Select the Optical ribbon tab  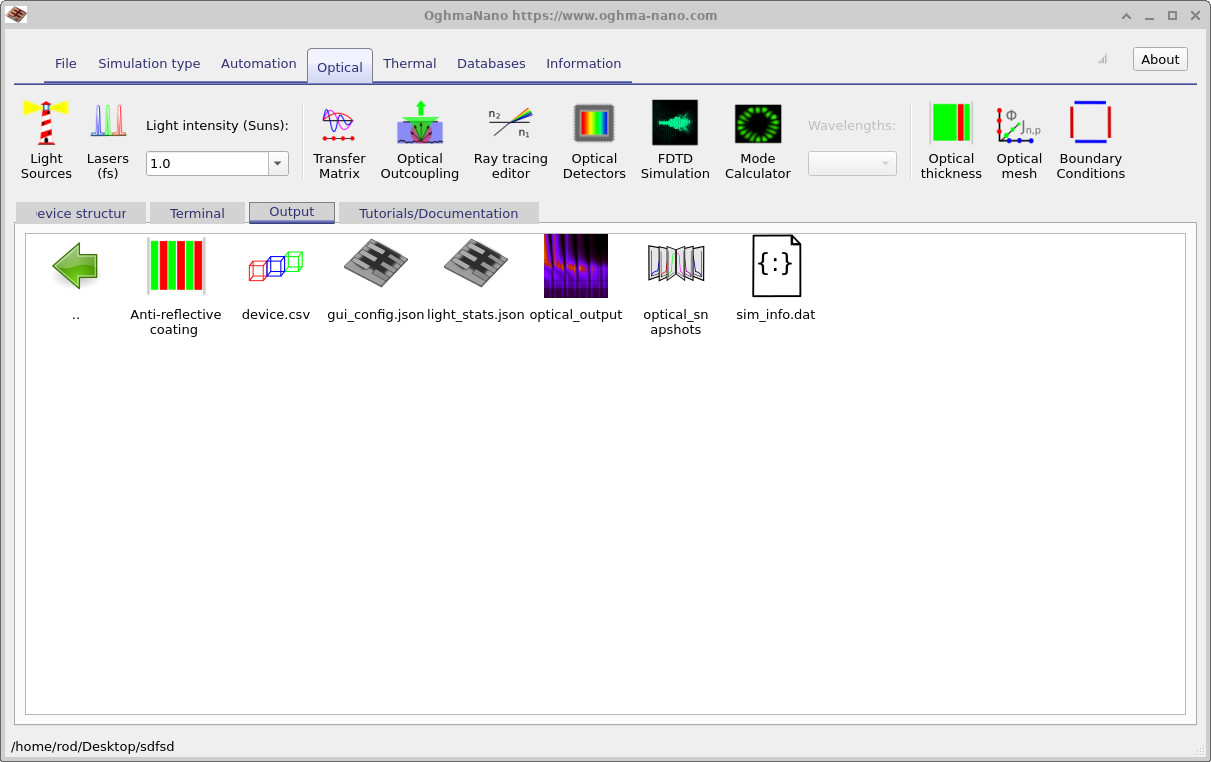340,66
